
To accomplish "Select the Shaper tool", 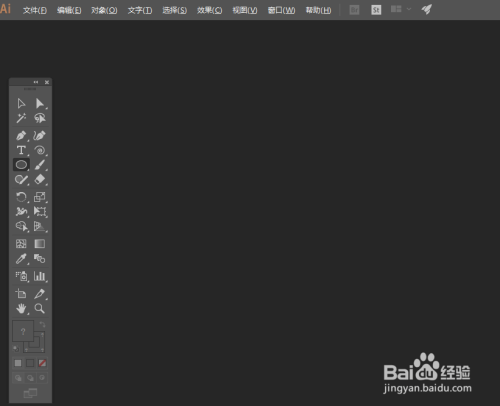I will tap(21, 179).
